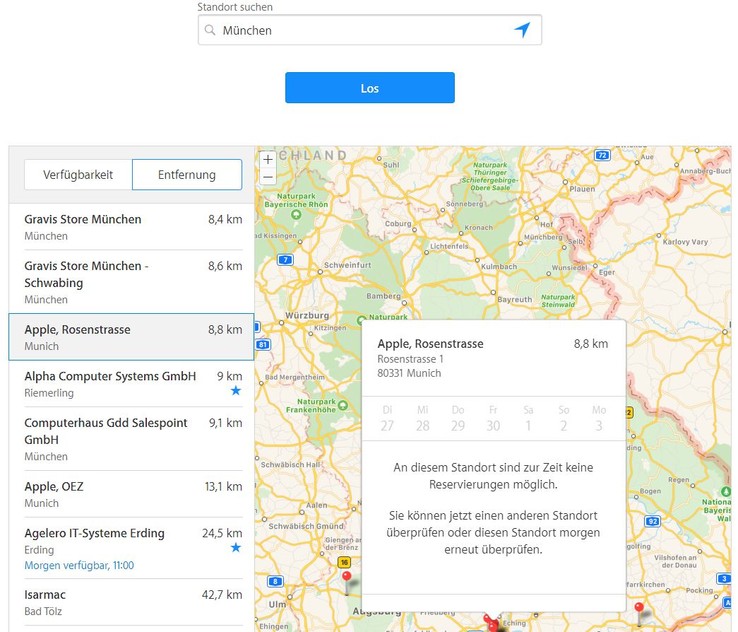Click Do 29 in the popup calendar
Image resolution: width=738 pixels, height=632 pixels.
[x=458, y=418]
